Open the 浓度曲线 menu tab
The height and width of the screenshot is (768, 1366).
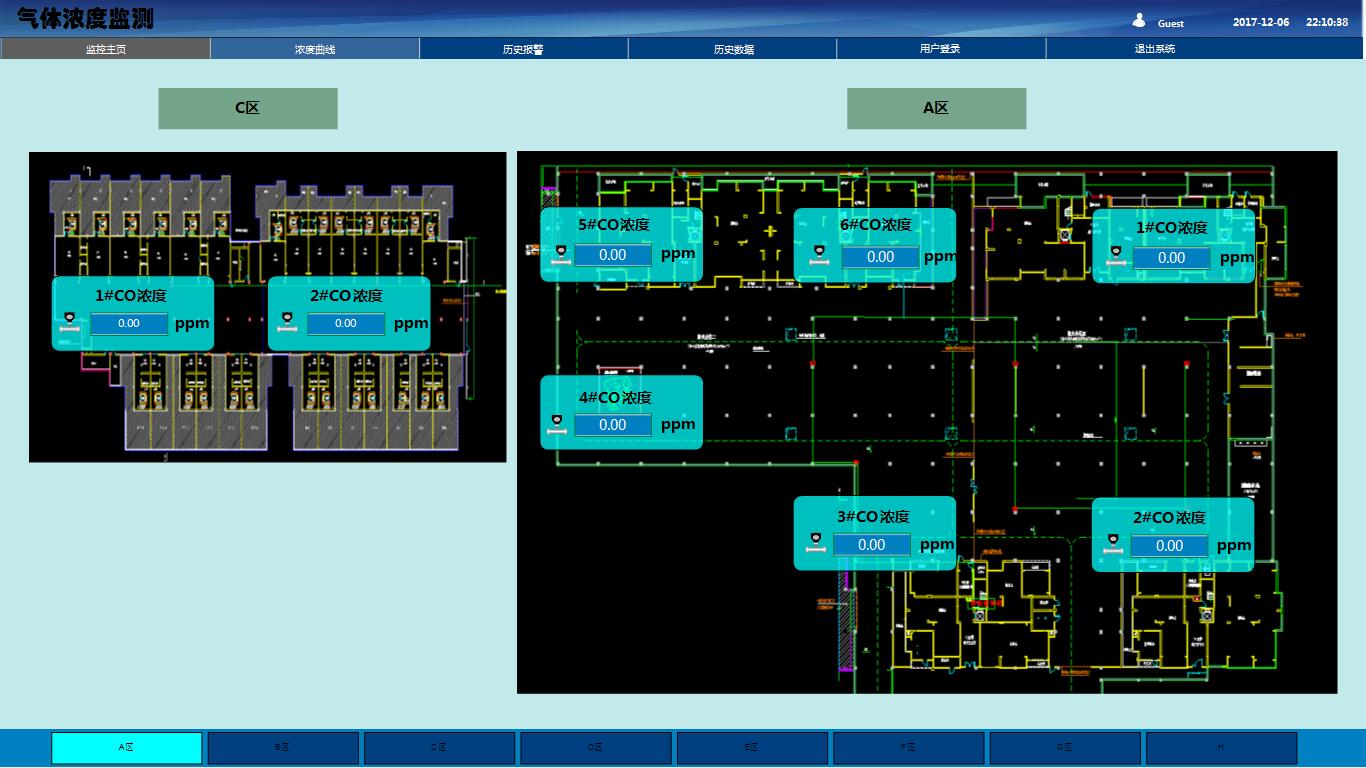(x=315, y=49)
